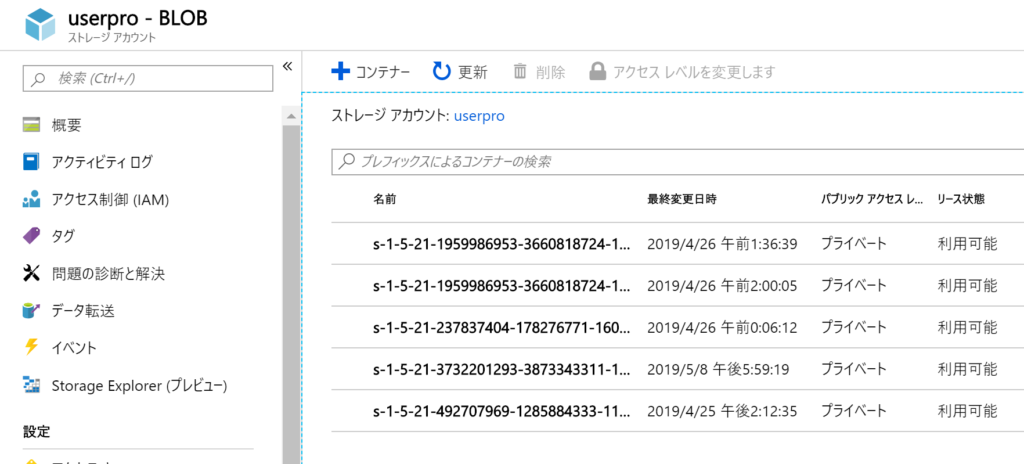
Task: Click the sidebar scrollbar up arrow
Action: [290, 115]
